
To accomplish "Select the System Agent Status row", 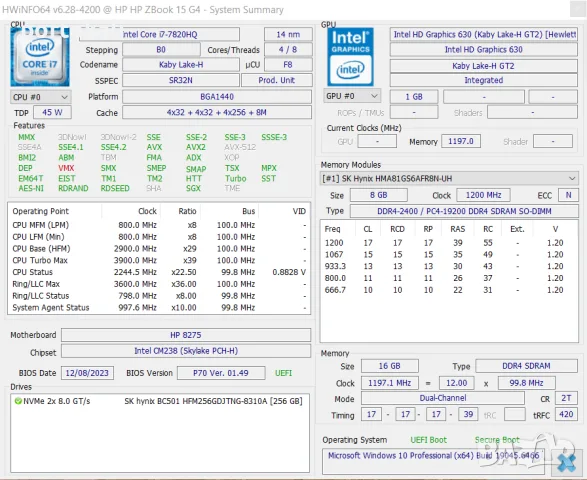I will click(159, 307).
